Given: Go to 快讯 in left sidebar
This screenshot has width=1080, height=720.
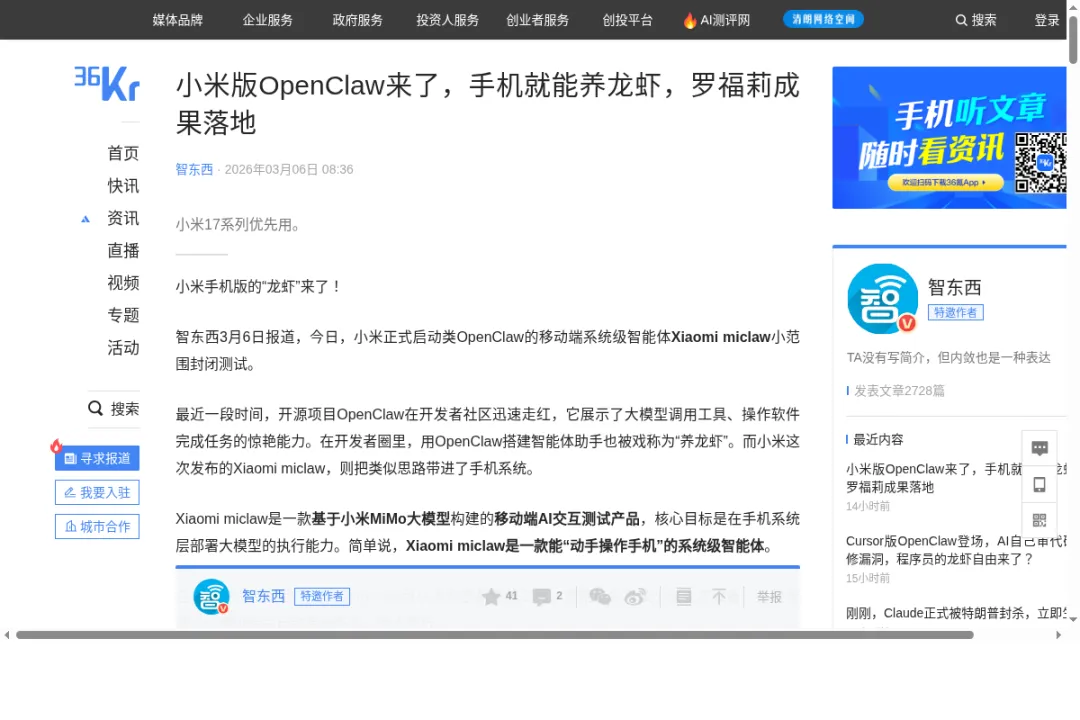Looking at the screenshot, I should point(123,185).
